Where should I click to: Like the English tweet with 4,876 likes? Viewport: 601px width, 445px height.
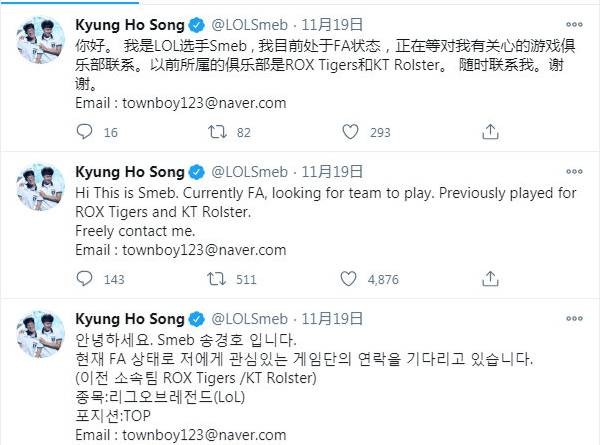(x=350, y=279)
